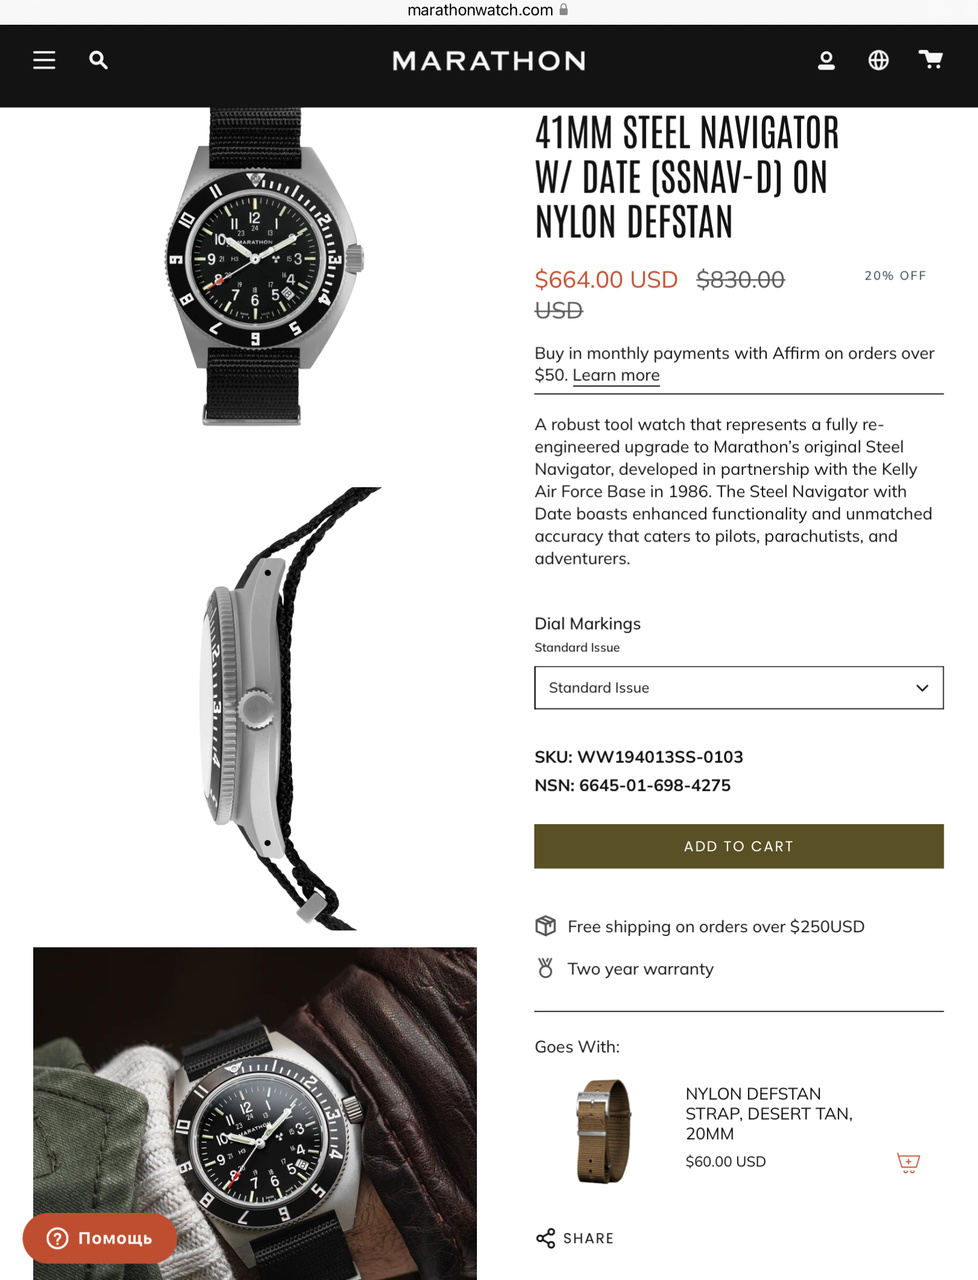Click the dropdown chevron beside Standard Issue
The height and width of the screenshot is (1280, 978).
click(x=922, y=688)
